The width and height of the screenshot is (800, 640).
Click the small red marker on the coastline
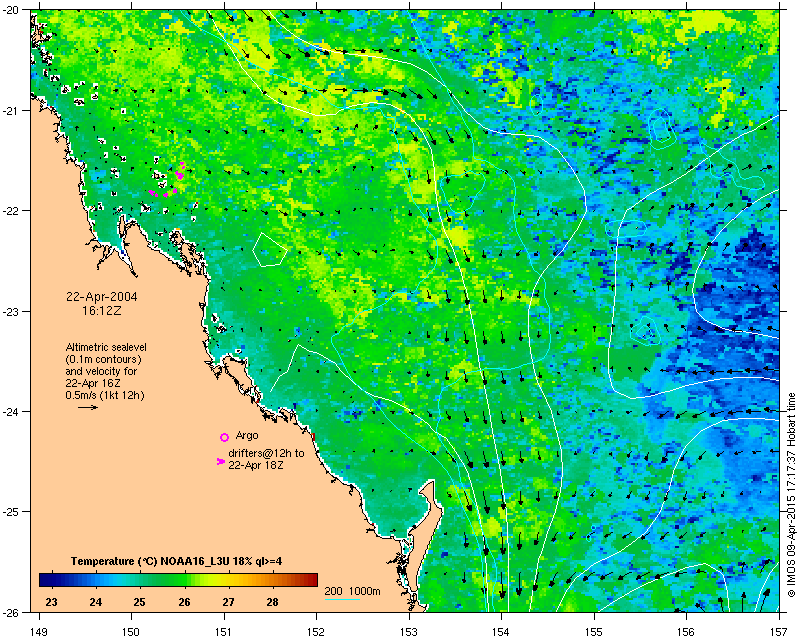pos(314,436)
